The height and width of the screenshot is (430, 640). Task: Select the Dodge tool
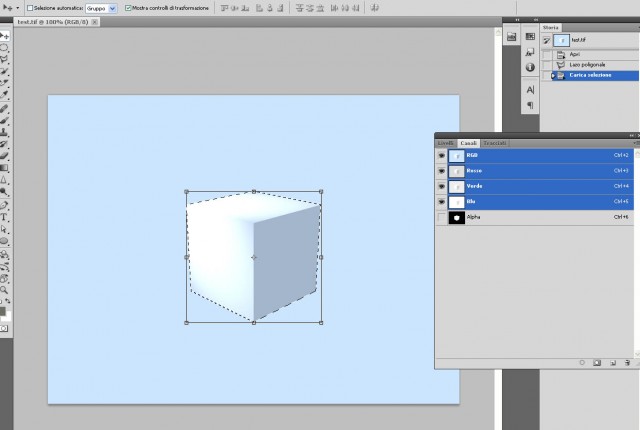click(x=4, y=191)
